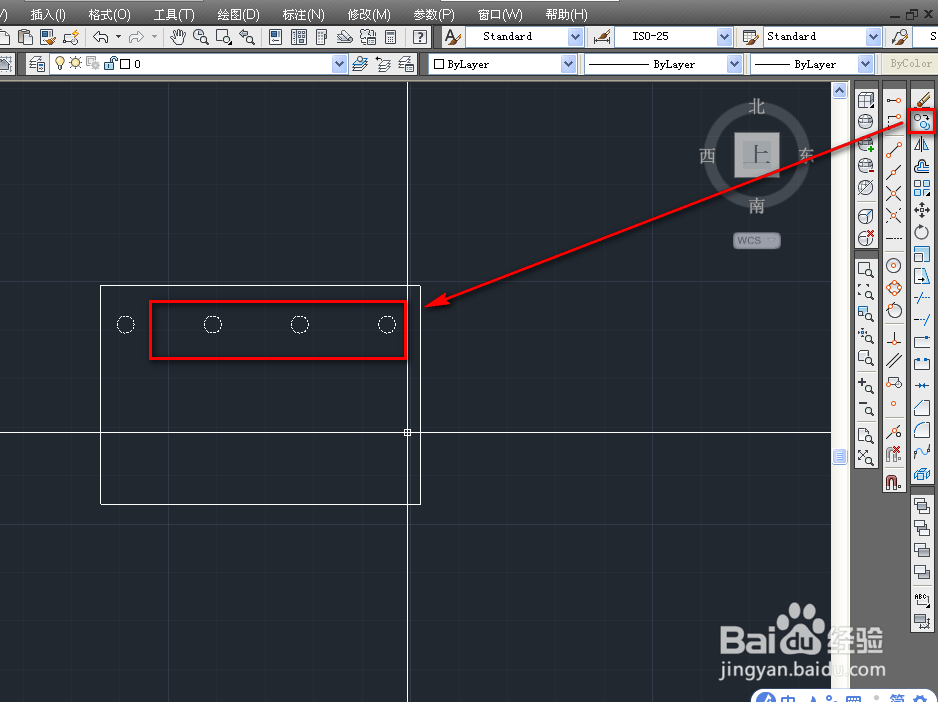This screenshot has height=702, width=938.
Task: Select the Chamfer tool
Action: (922, 408)
